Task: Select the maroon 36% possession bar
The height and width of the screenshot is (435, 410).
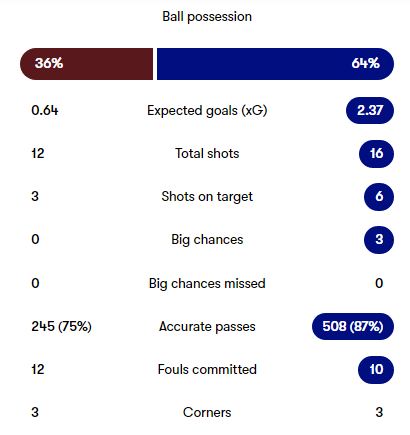Action: (87, 64)
